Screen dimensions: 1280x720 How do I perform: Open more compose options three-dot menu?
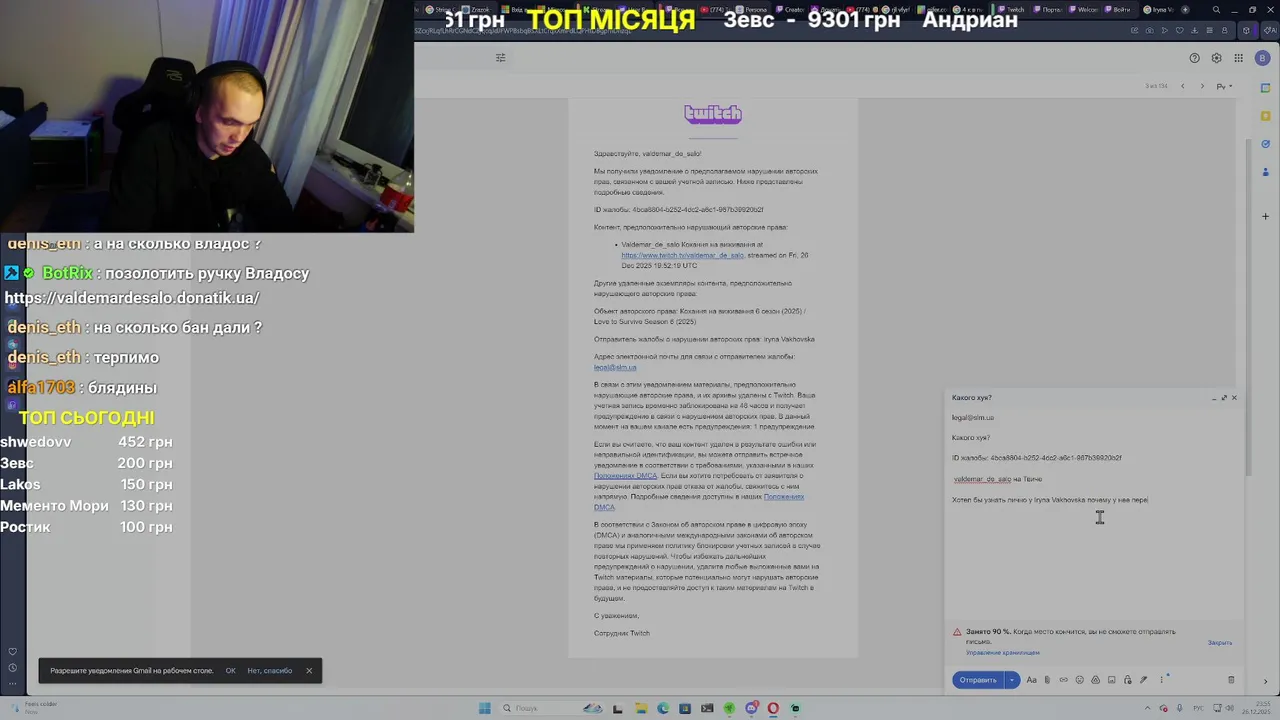(1161, 680)
